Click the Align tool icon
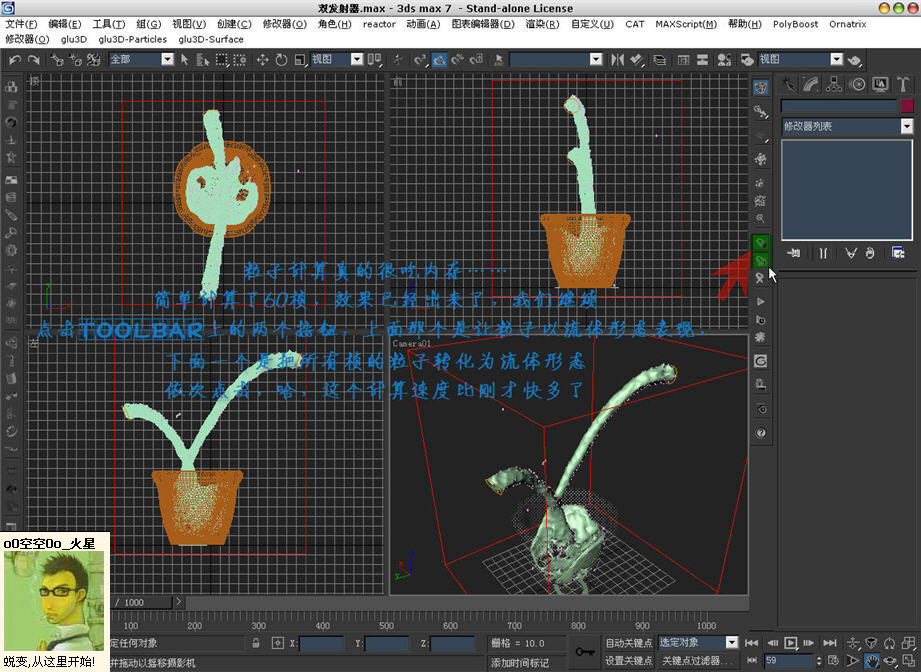The image size is (921, 672). [636, 59]
